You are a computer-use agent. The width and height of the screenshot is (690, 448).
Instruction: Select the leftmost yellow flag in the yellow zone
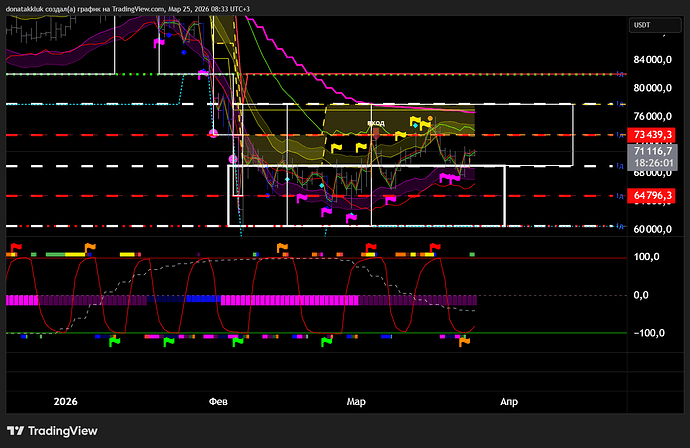click(335, 148)
